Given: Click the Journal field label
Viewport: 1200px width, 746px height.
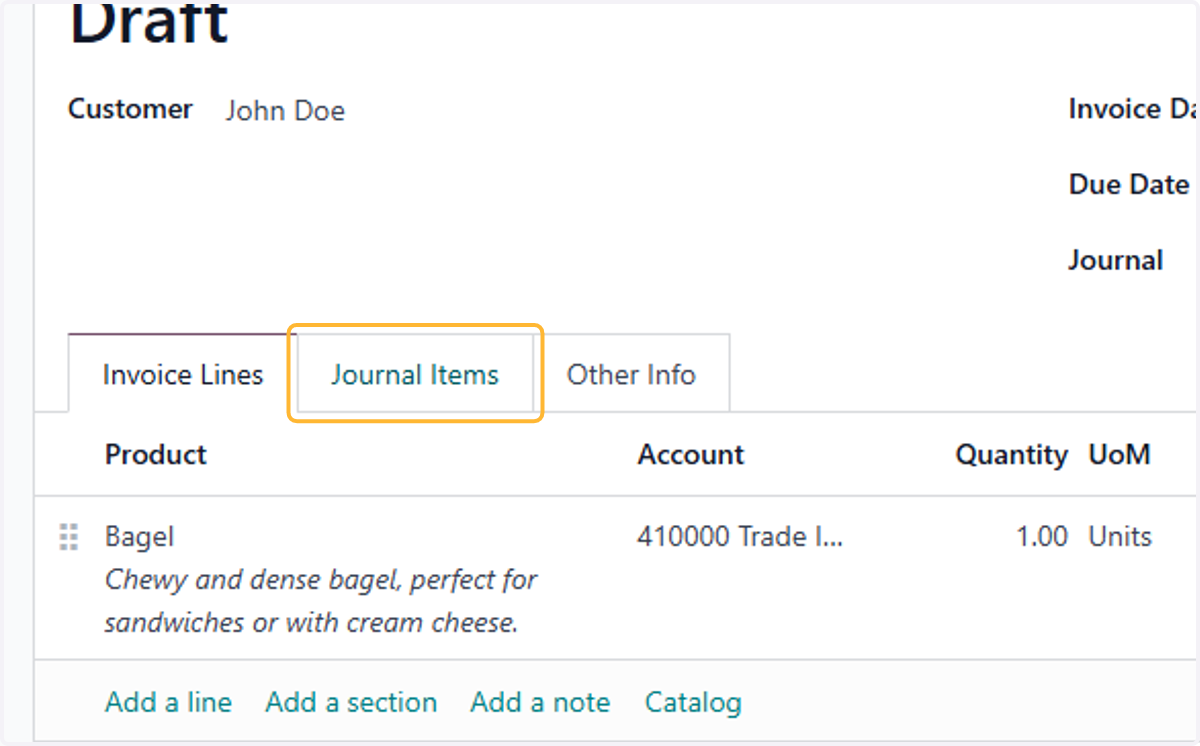Looking at the screenshot, I should click(x=1116, y=261).
